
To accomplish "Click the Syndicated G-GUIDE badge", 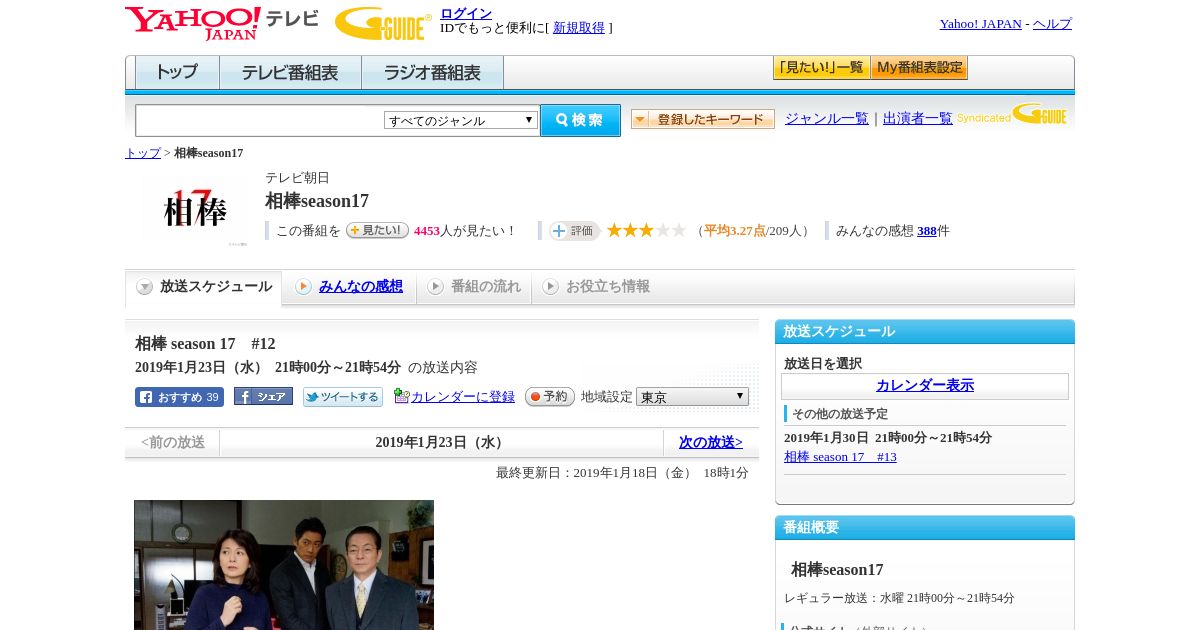I will point(1011,114).
